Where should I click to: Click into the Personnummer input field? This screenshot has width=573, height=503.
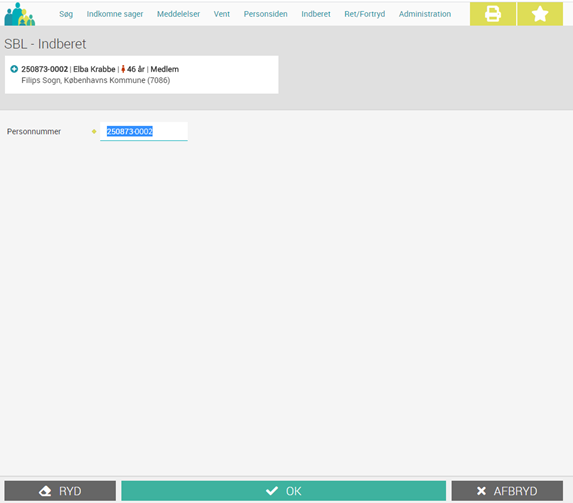pos(144,131)
